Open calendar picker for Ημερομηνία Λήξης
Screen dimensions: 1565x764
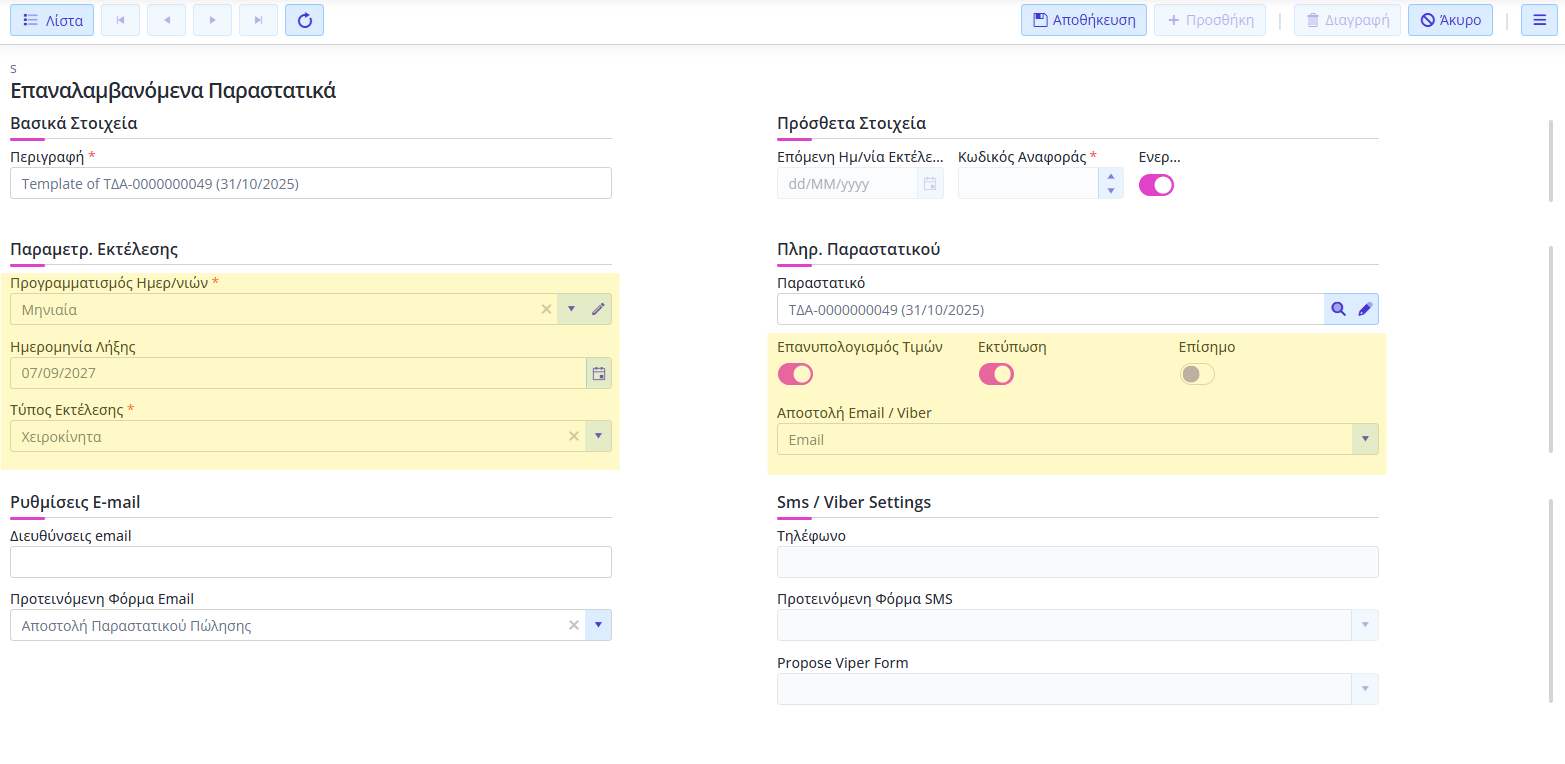[x=598, y=373]
